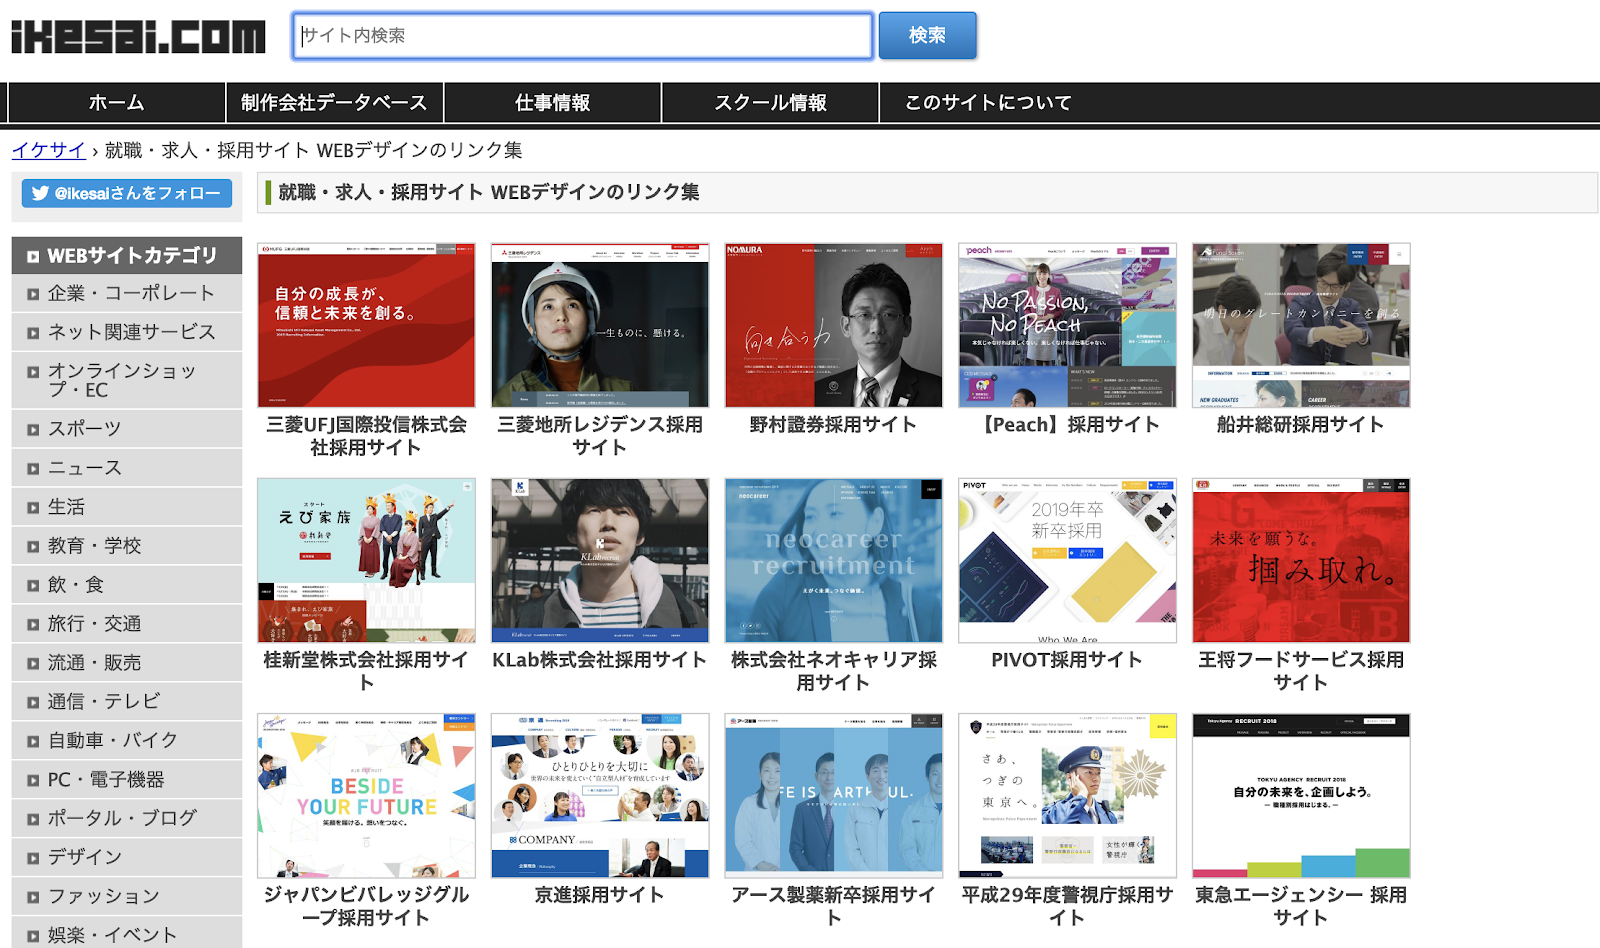Select 企業・コーポレート category
Screen dimensions: 1600x948
(x=127, y=293)
